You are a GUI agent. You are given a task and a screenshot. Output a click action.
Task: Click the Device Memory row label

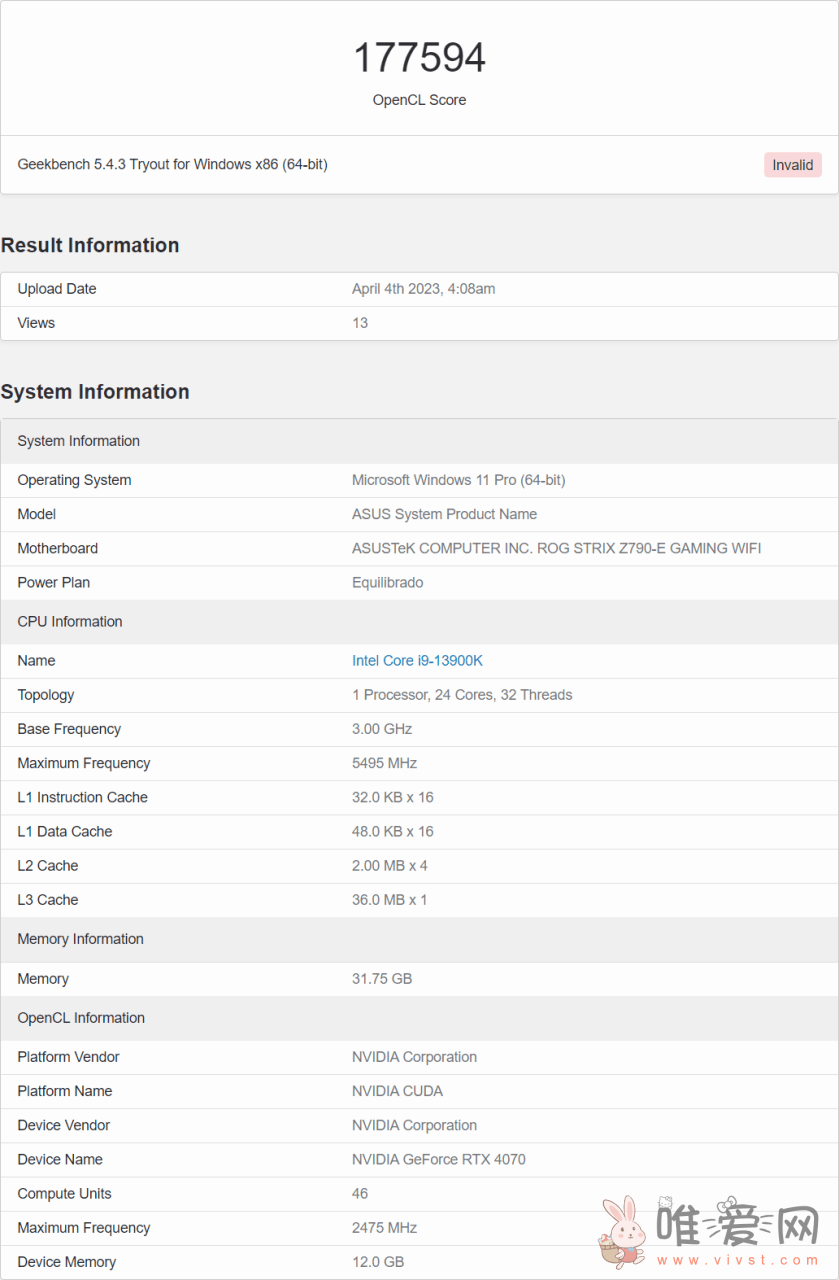pyautogui.click(x=67, y=1262)
